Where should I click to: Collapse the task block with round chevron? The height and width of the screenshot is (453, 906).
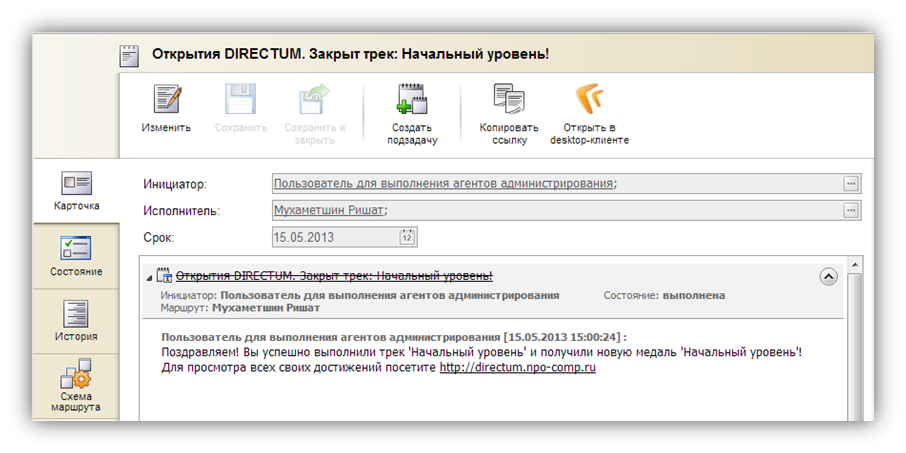coord(828,277)
